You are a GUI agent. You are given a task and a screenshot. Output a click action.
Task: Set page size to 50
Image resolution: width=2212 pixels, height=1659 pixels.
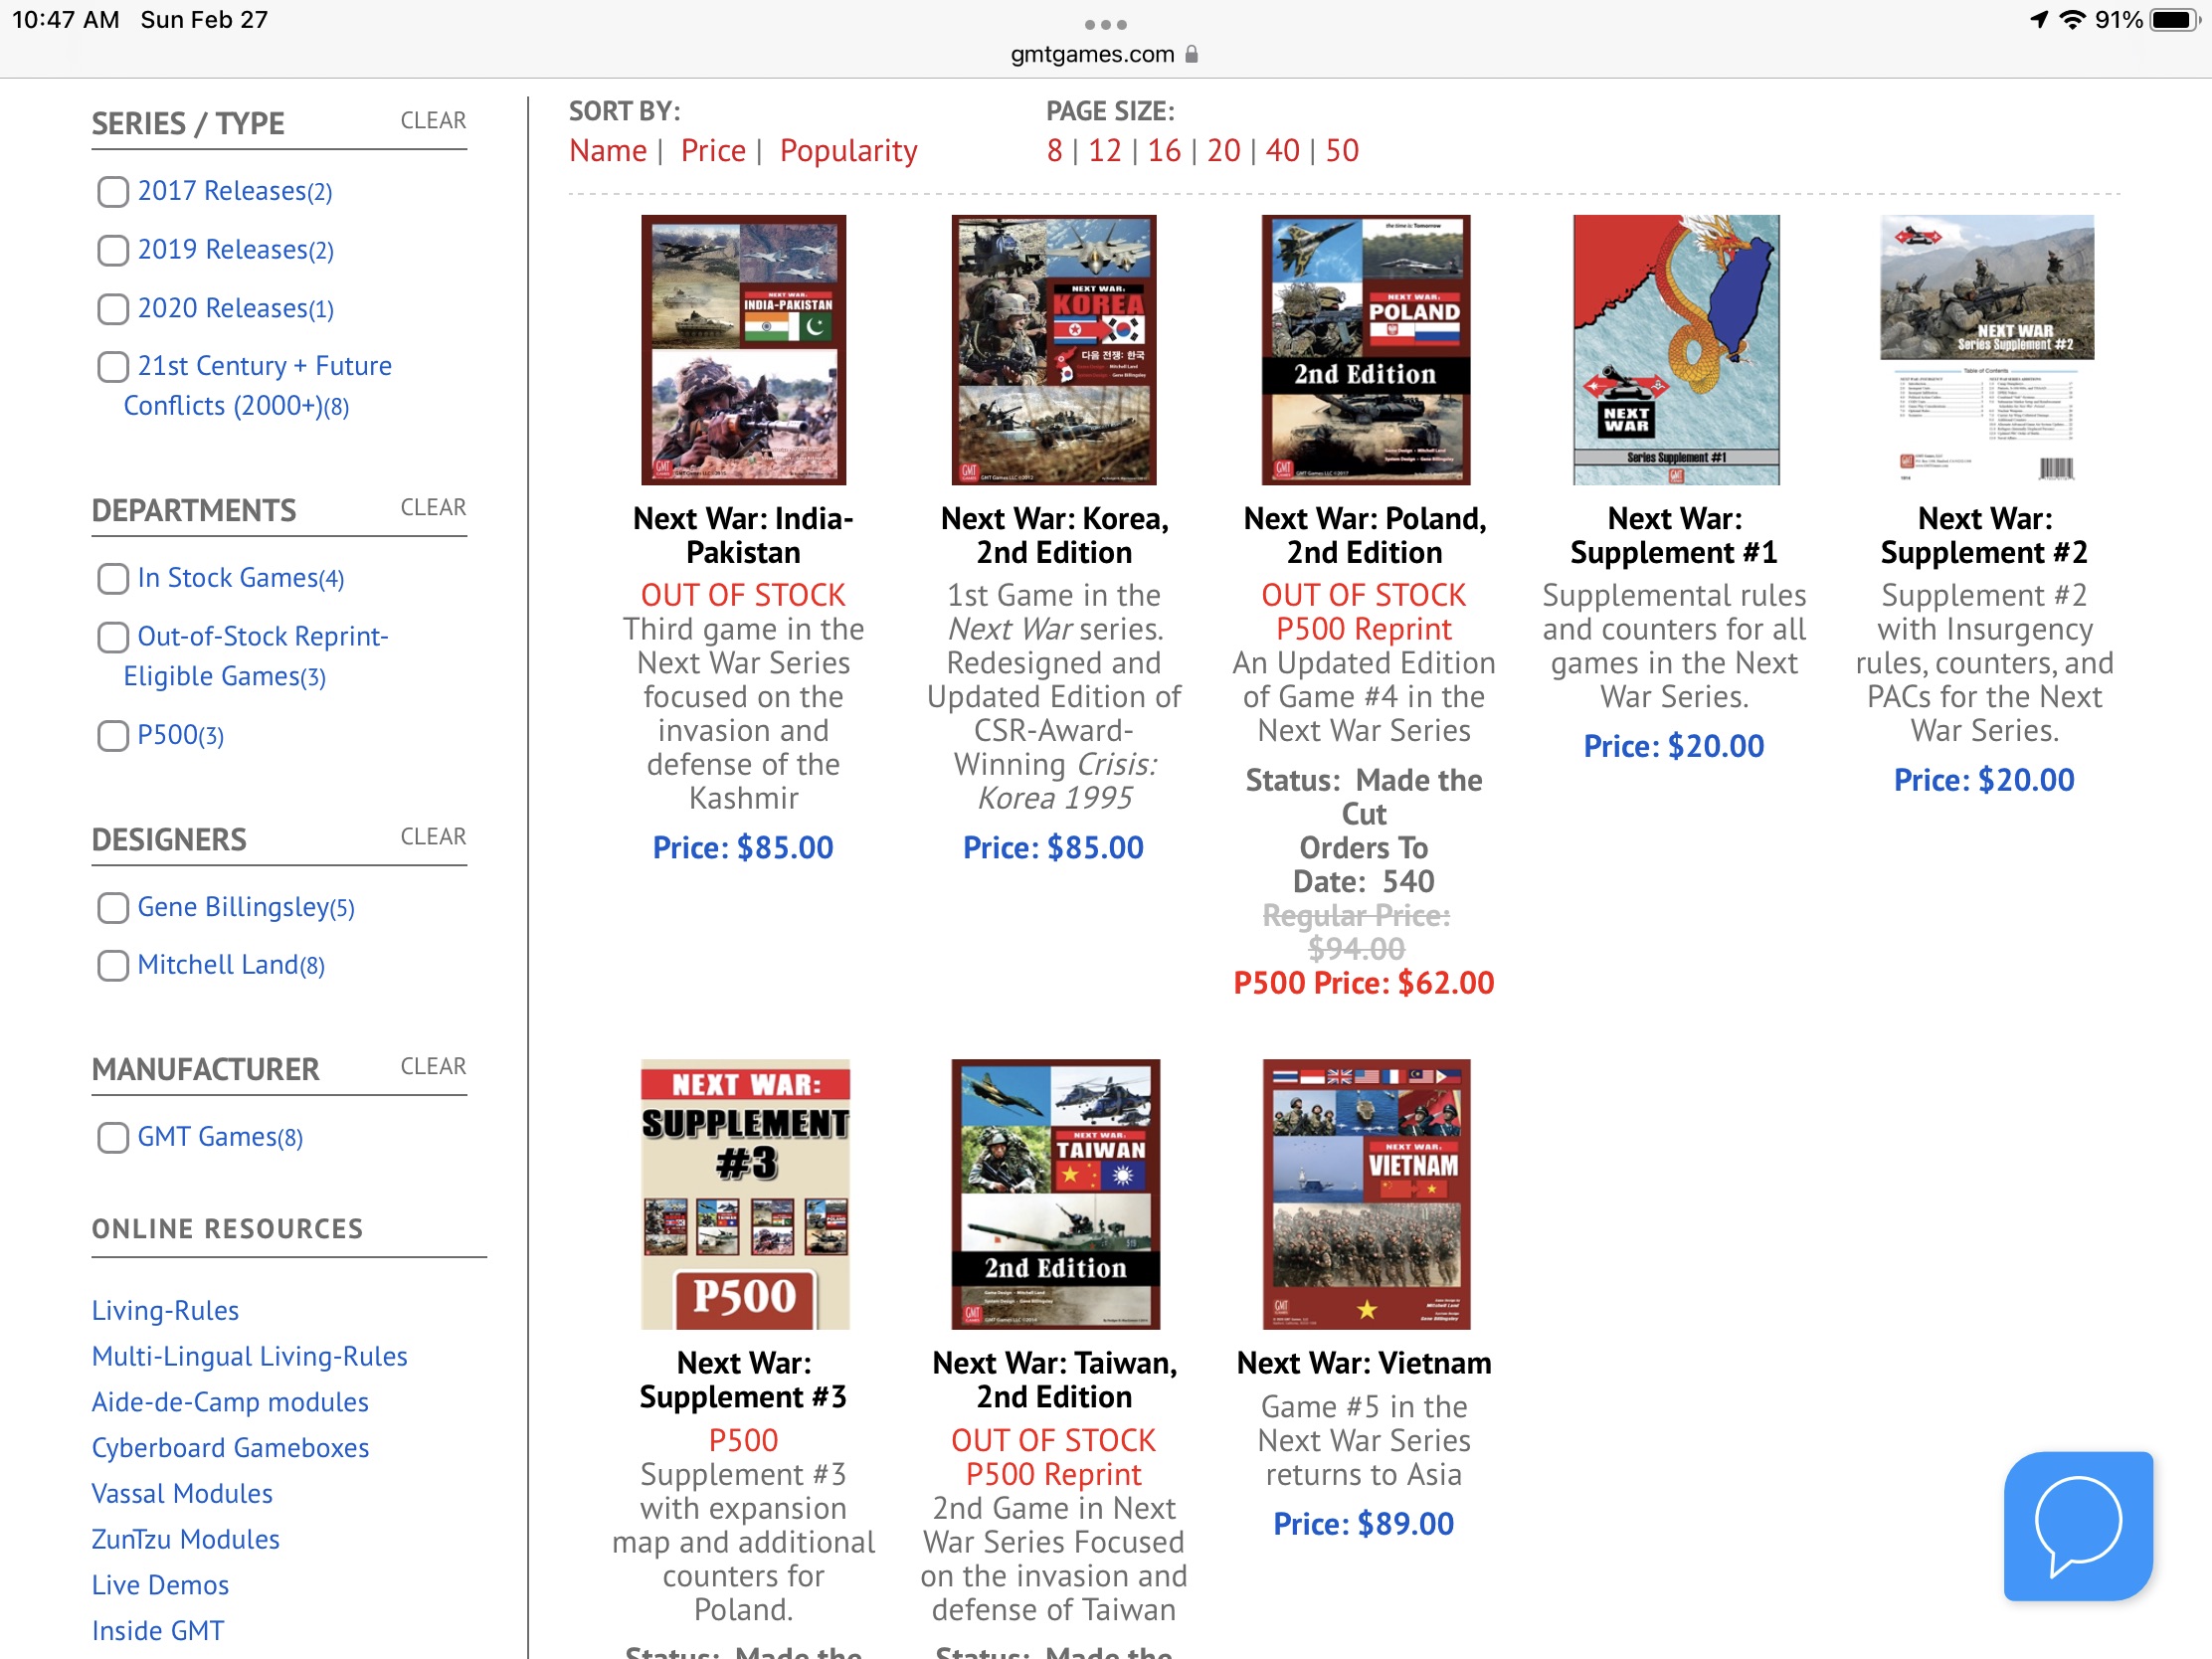click(1341, 150)
